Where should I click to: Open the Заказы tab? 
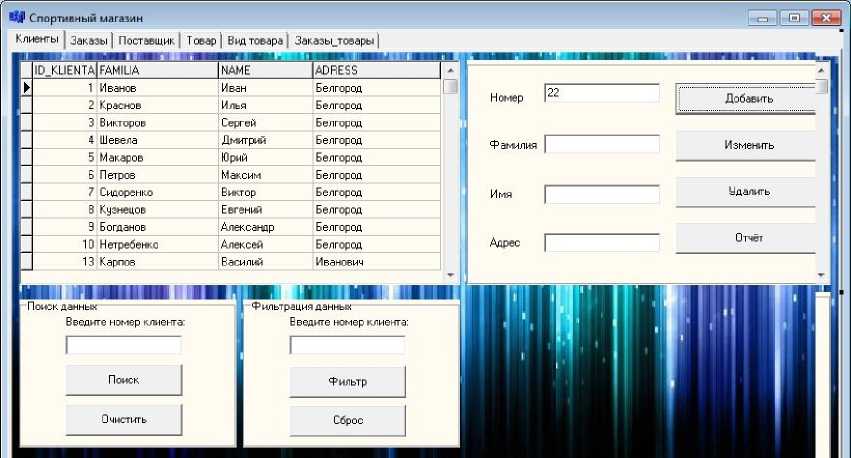(x=88, y=41)
